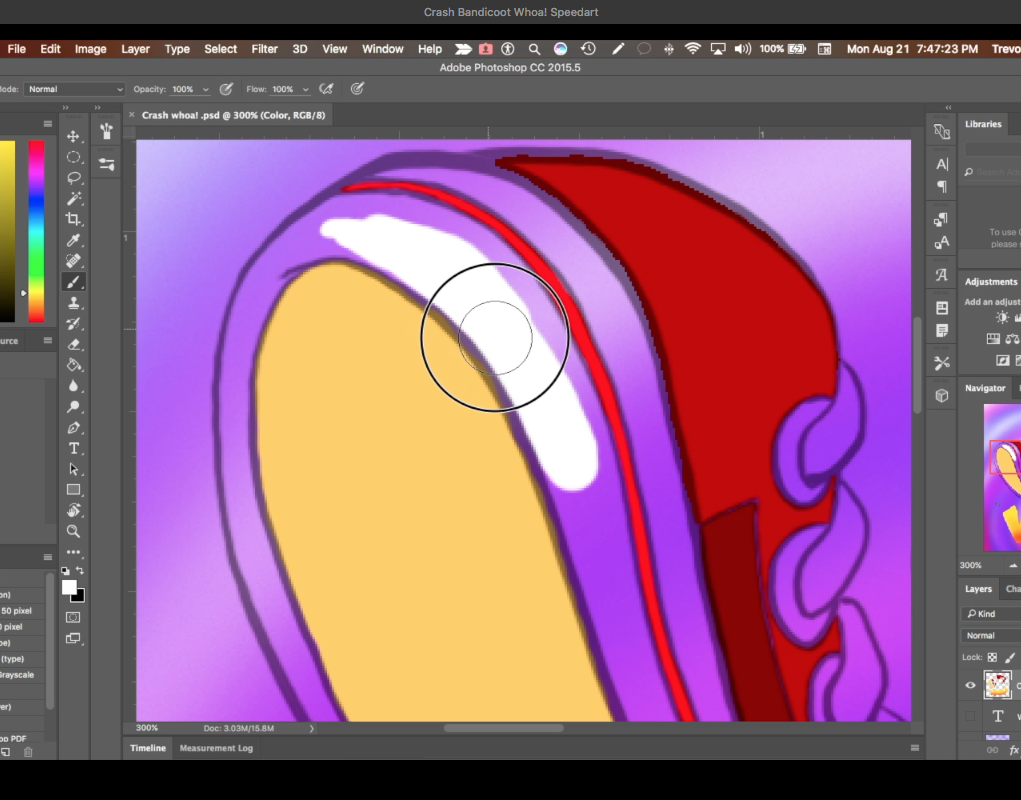This screenshot has height=800, width=1021.
Task: Click the background black color swatch
Action: point(79,596)
